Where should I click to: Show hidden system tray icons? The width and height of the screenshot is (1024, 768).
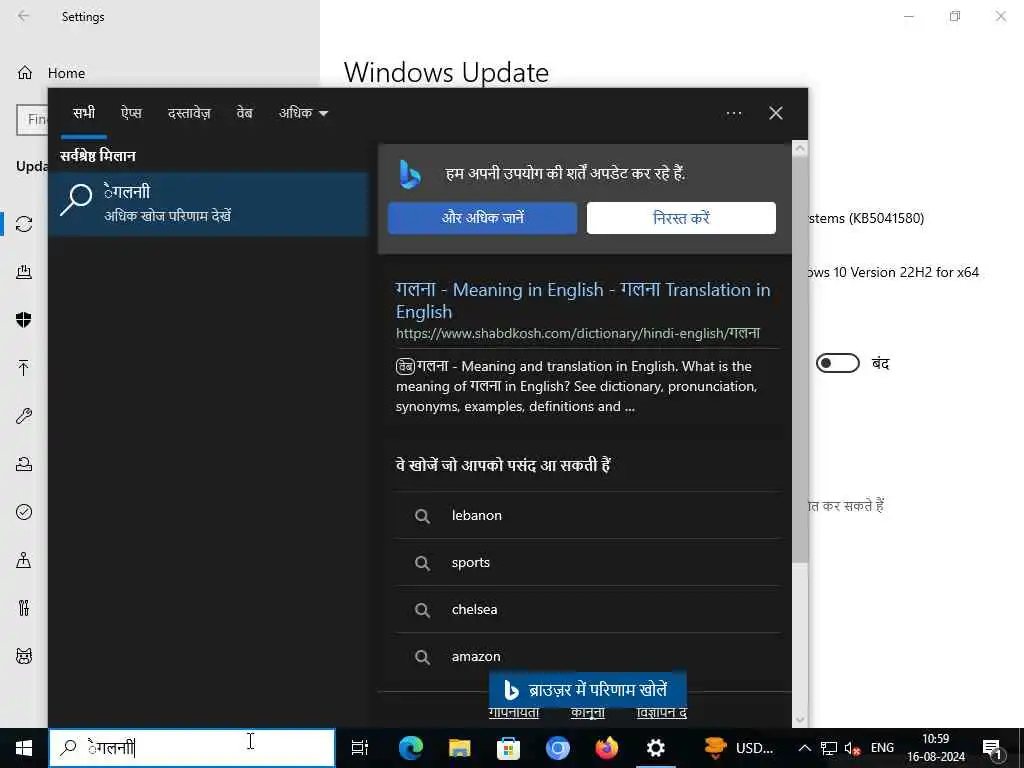click(805, 748)
